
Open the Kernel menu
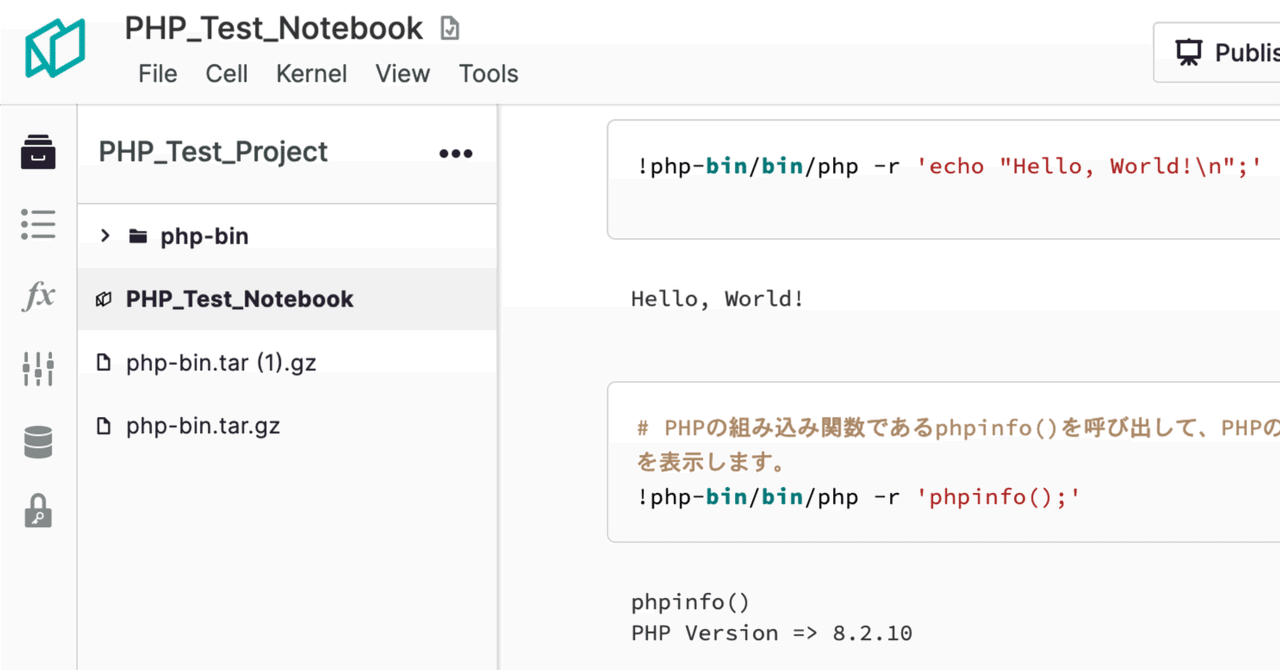point(311,73)
